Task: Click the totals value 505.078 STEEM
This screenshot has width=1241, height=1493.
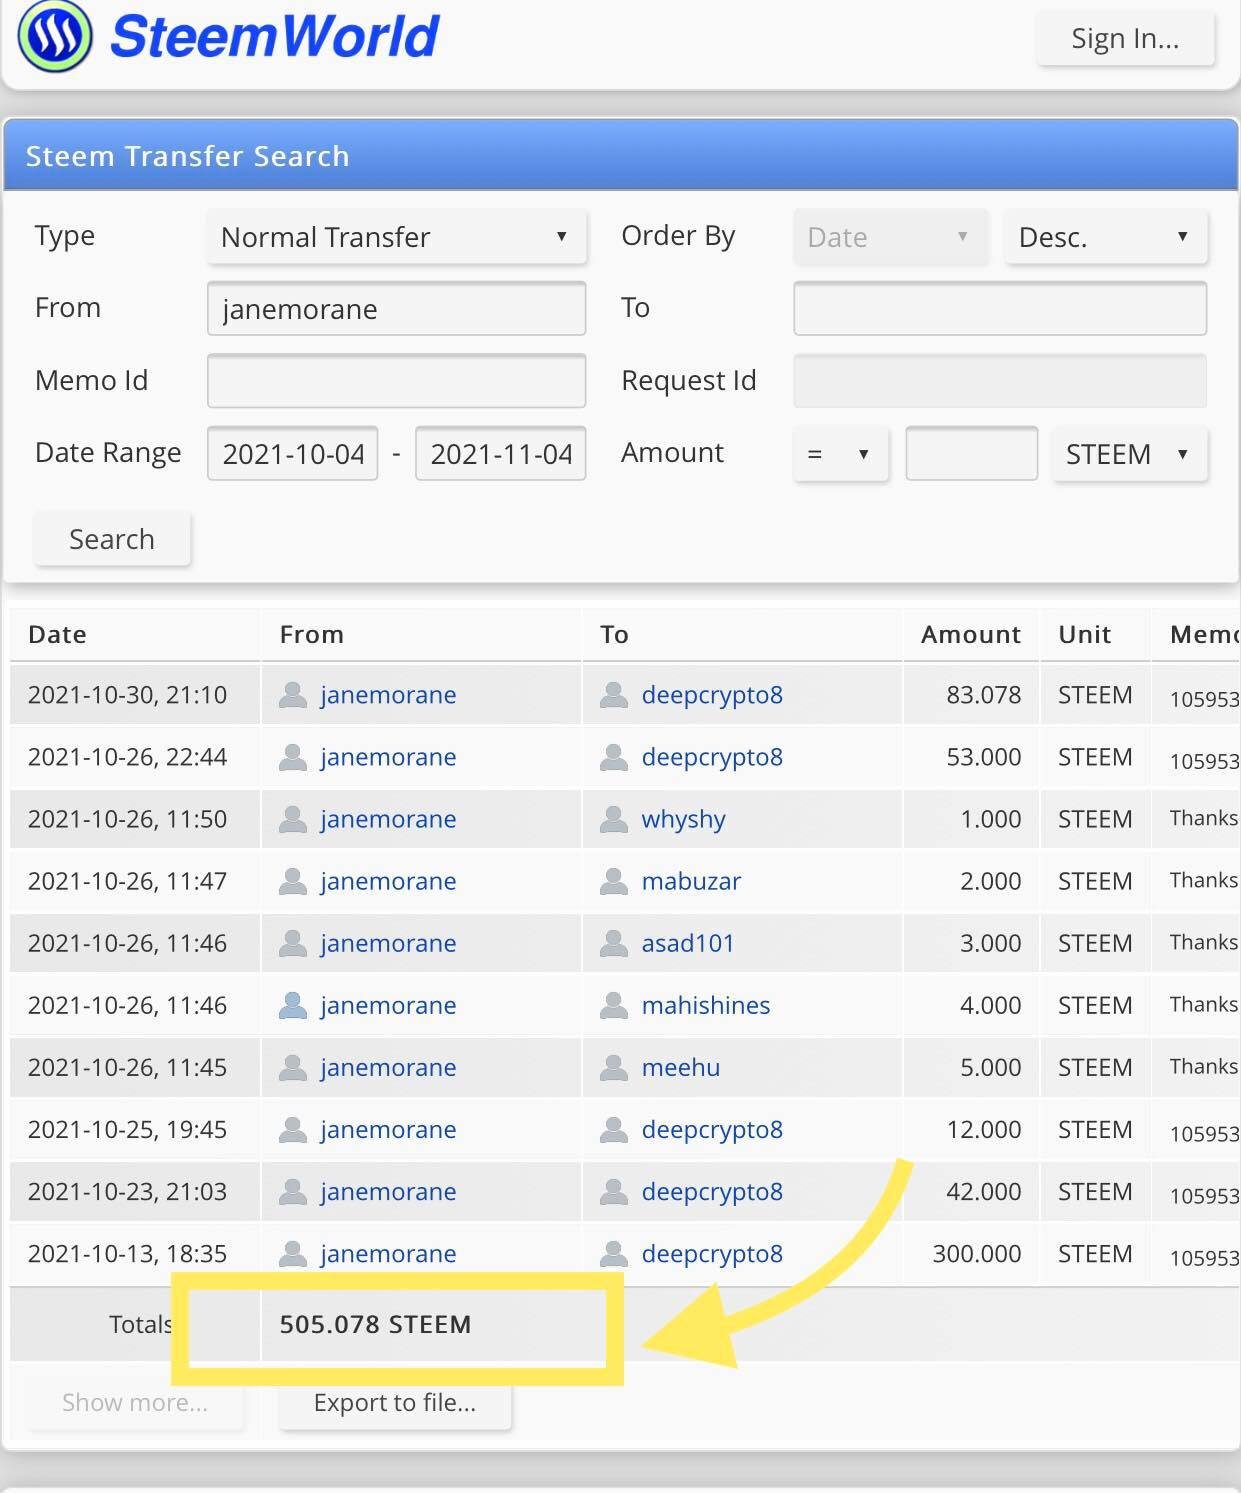Action: 375,1324
